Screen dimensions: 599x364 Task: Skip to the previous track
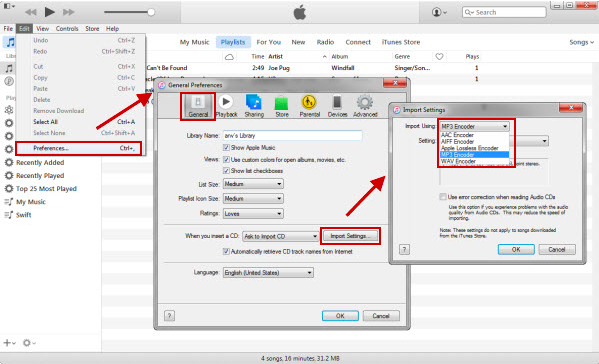(x=31, y=12)
